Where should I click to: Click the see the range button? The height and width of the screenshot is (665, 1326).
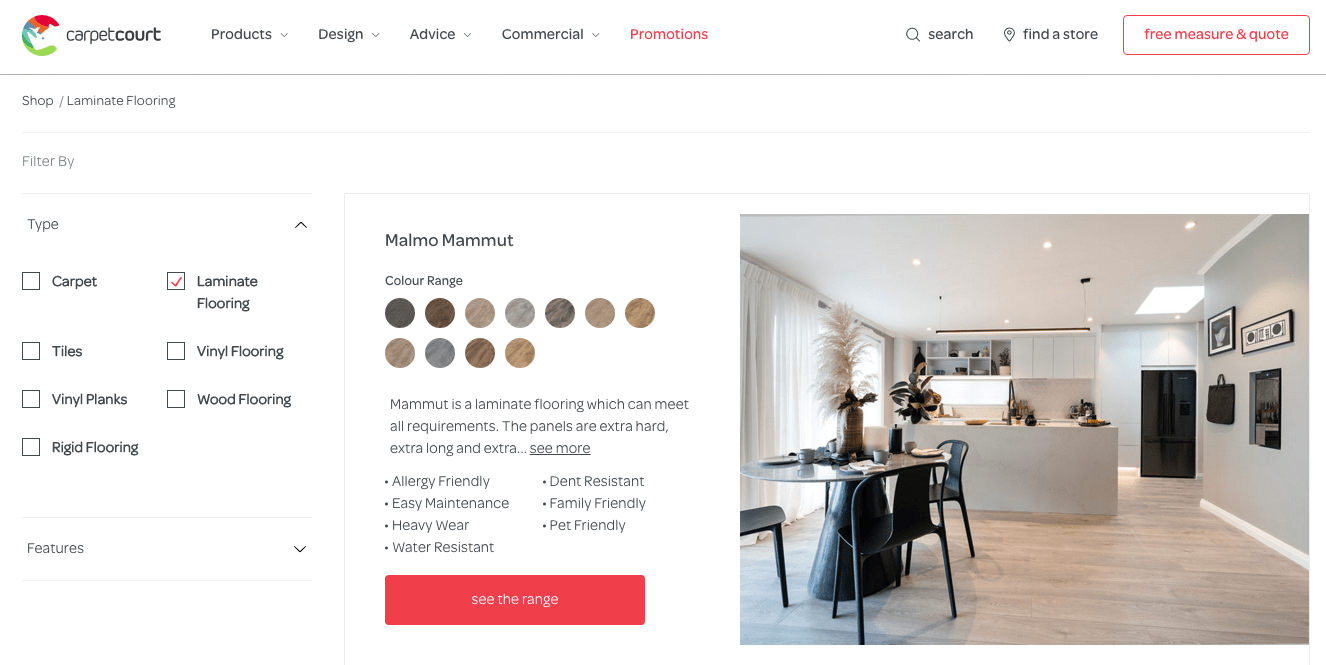point(515,600)
